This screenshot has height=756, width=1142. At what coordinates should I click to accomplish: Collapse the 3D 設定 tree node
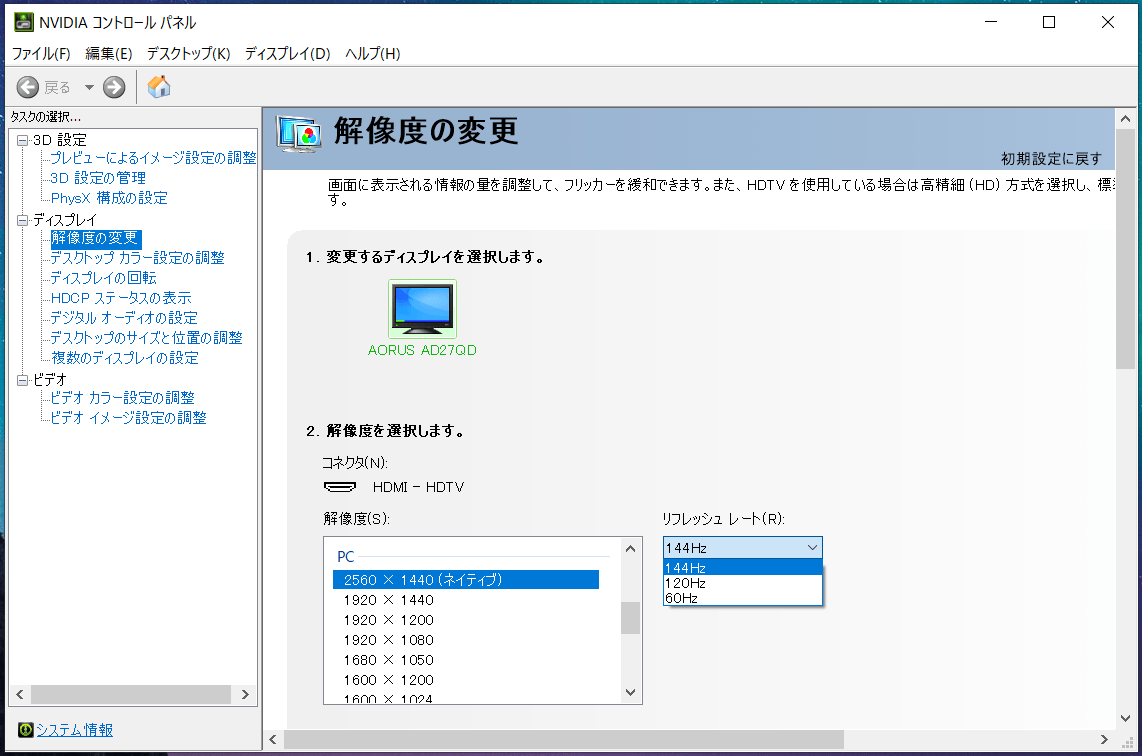[23, 141]
